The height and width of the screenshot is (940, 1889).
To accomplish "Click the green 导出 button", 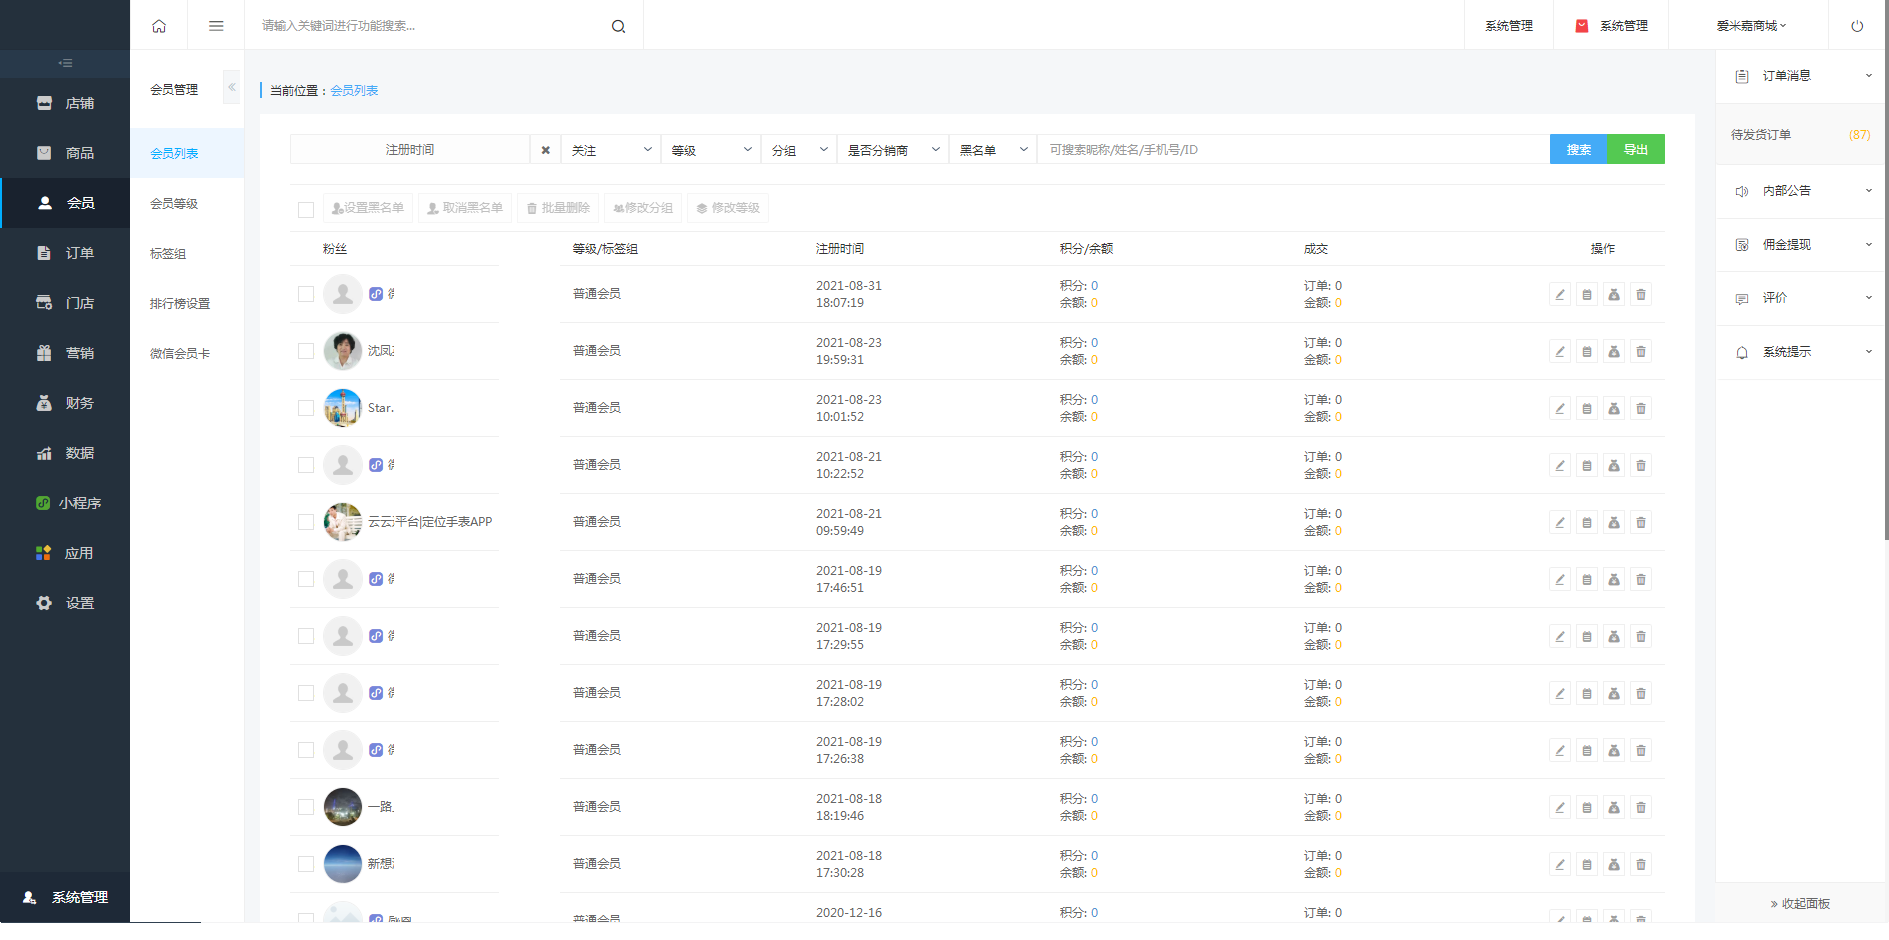I will [x=1636, y=150].
